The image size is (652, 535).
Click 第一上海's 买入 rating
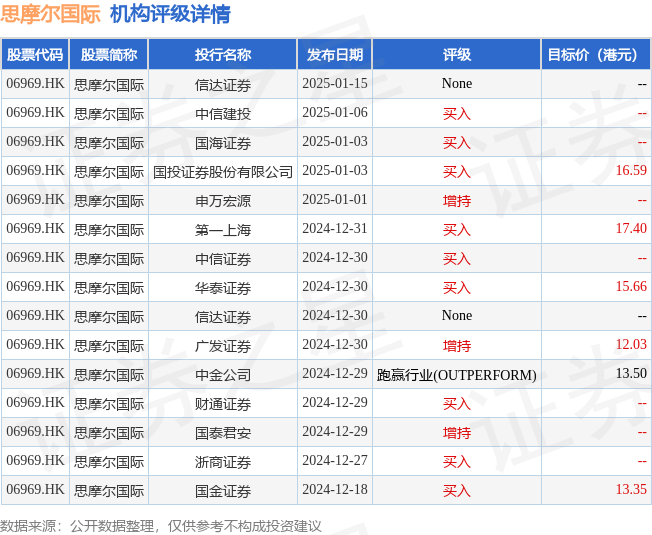(457, 230)
